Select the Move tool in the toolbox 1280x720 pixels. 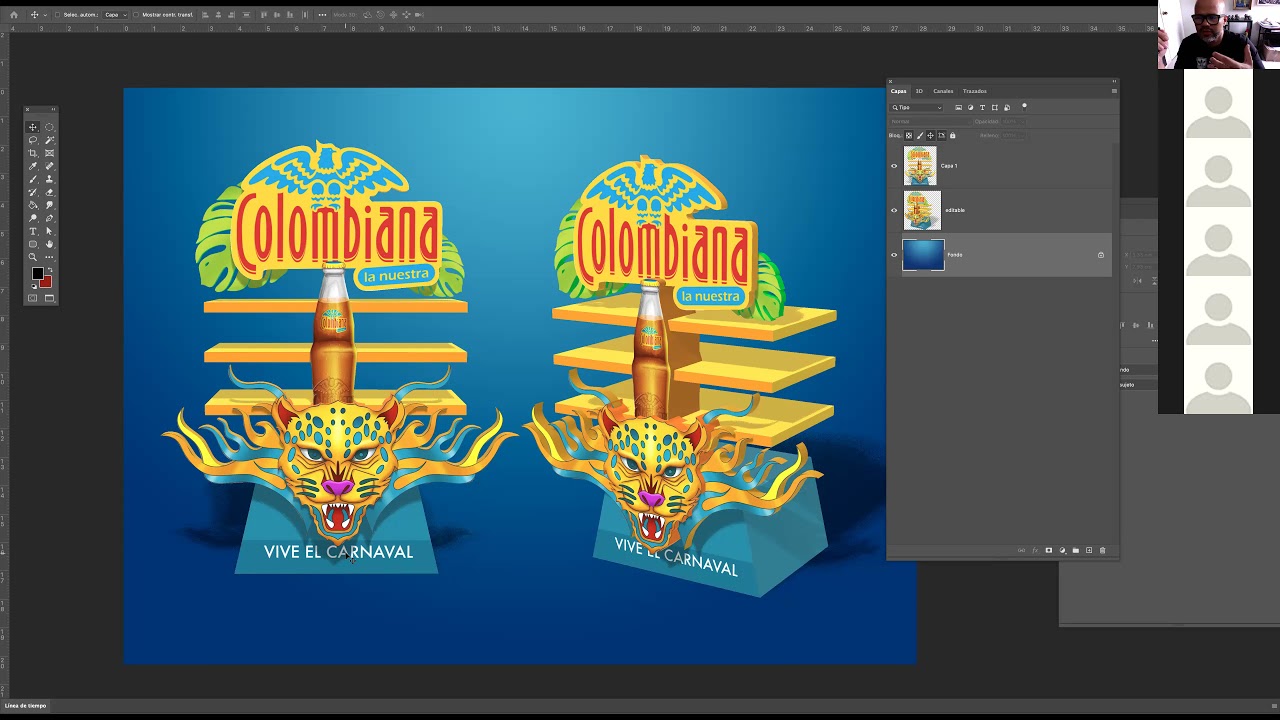point(33,127)
